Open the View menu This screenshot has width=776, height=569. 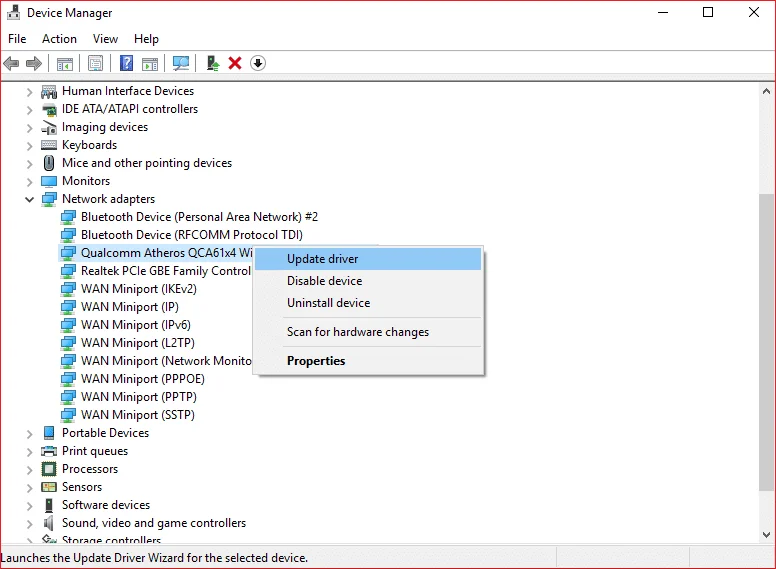pos(105,39)
